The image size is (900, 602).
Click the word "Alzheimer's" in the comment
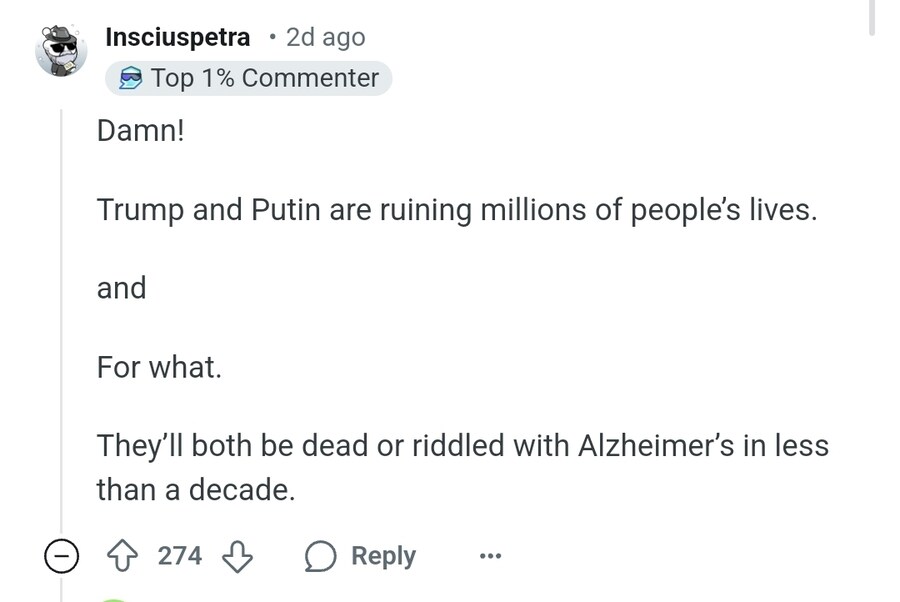point(655,445)
